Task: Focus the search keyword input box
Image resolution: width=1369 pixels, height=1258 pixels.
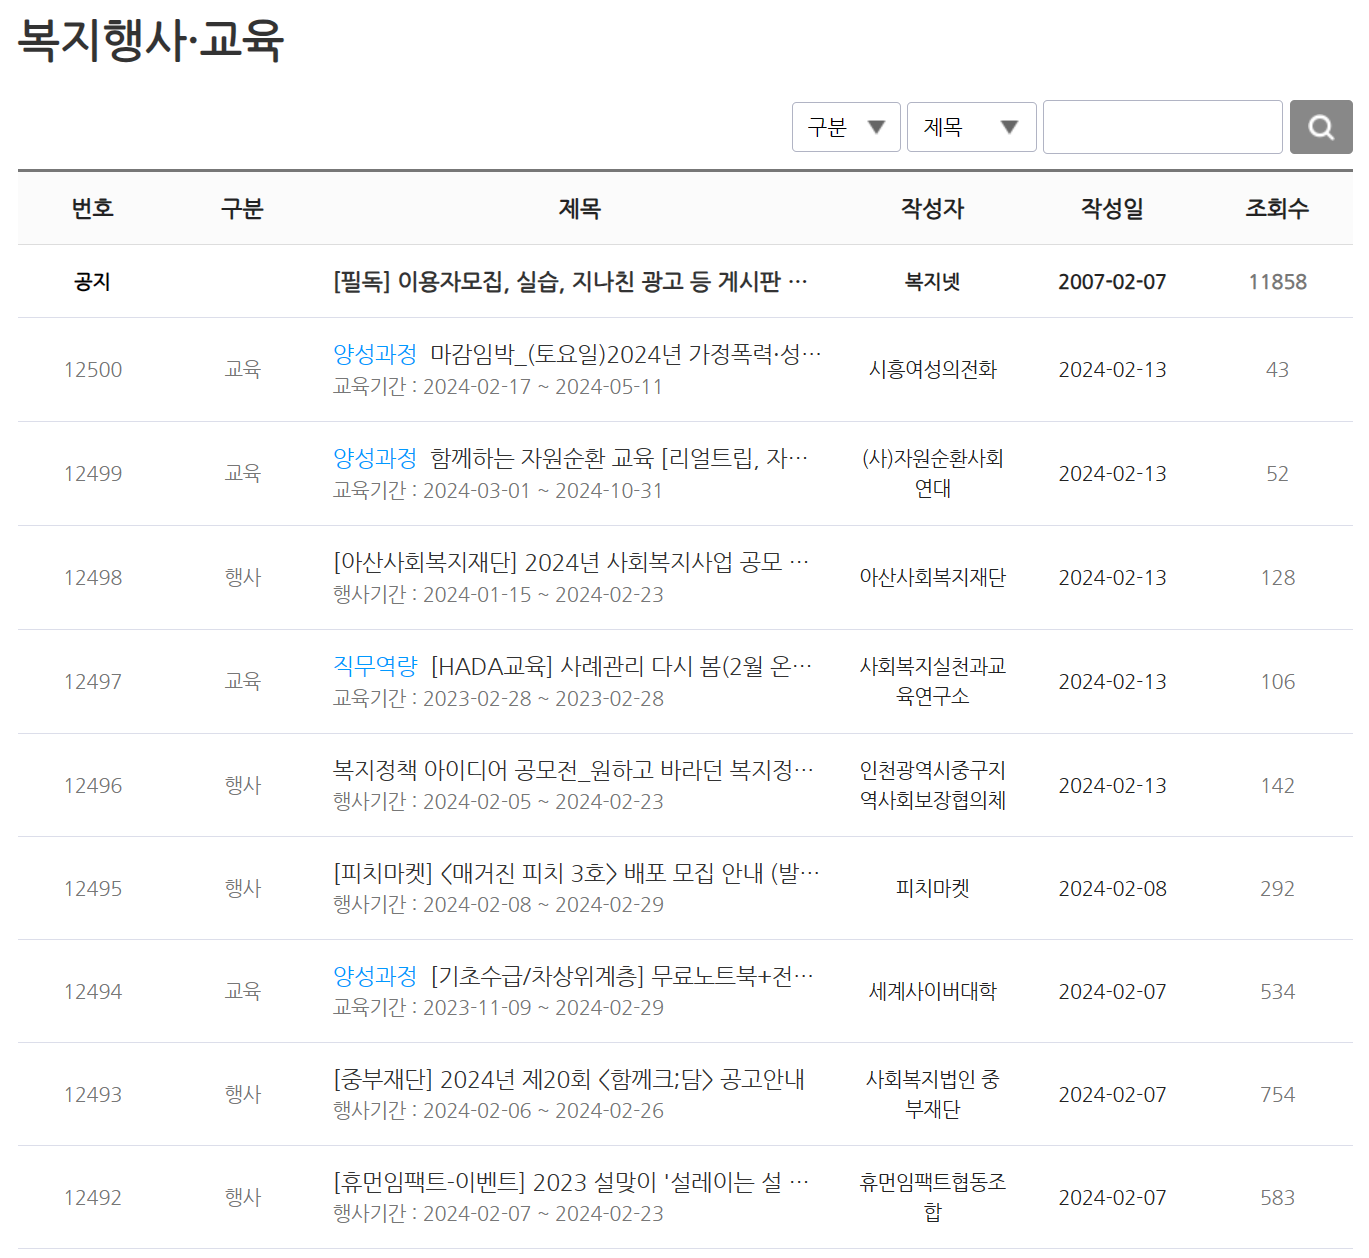Action: coord(1162,127)
